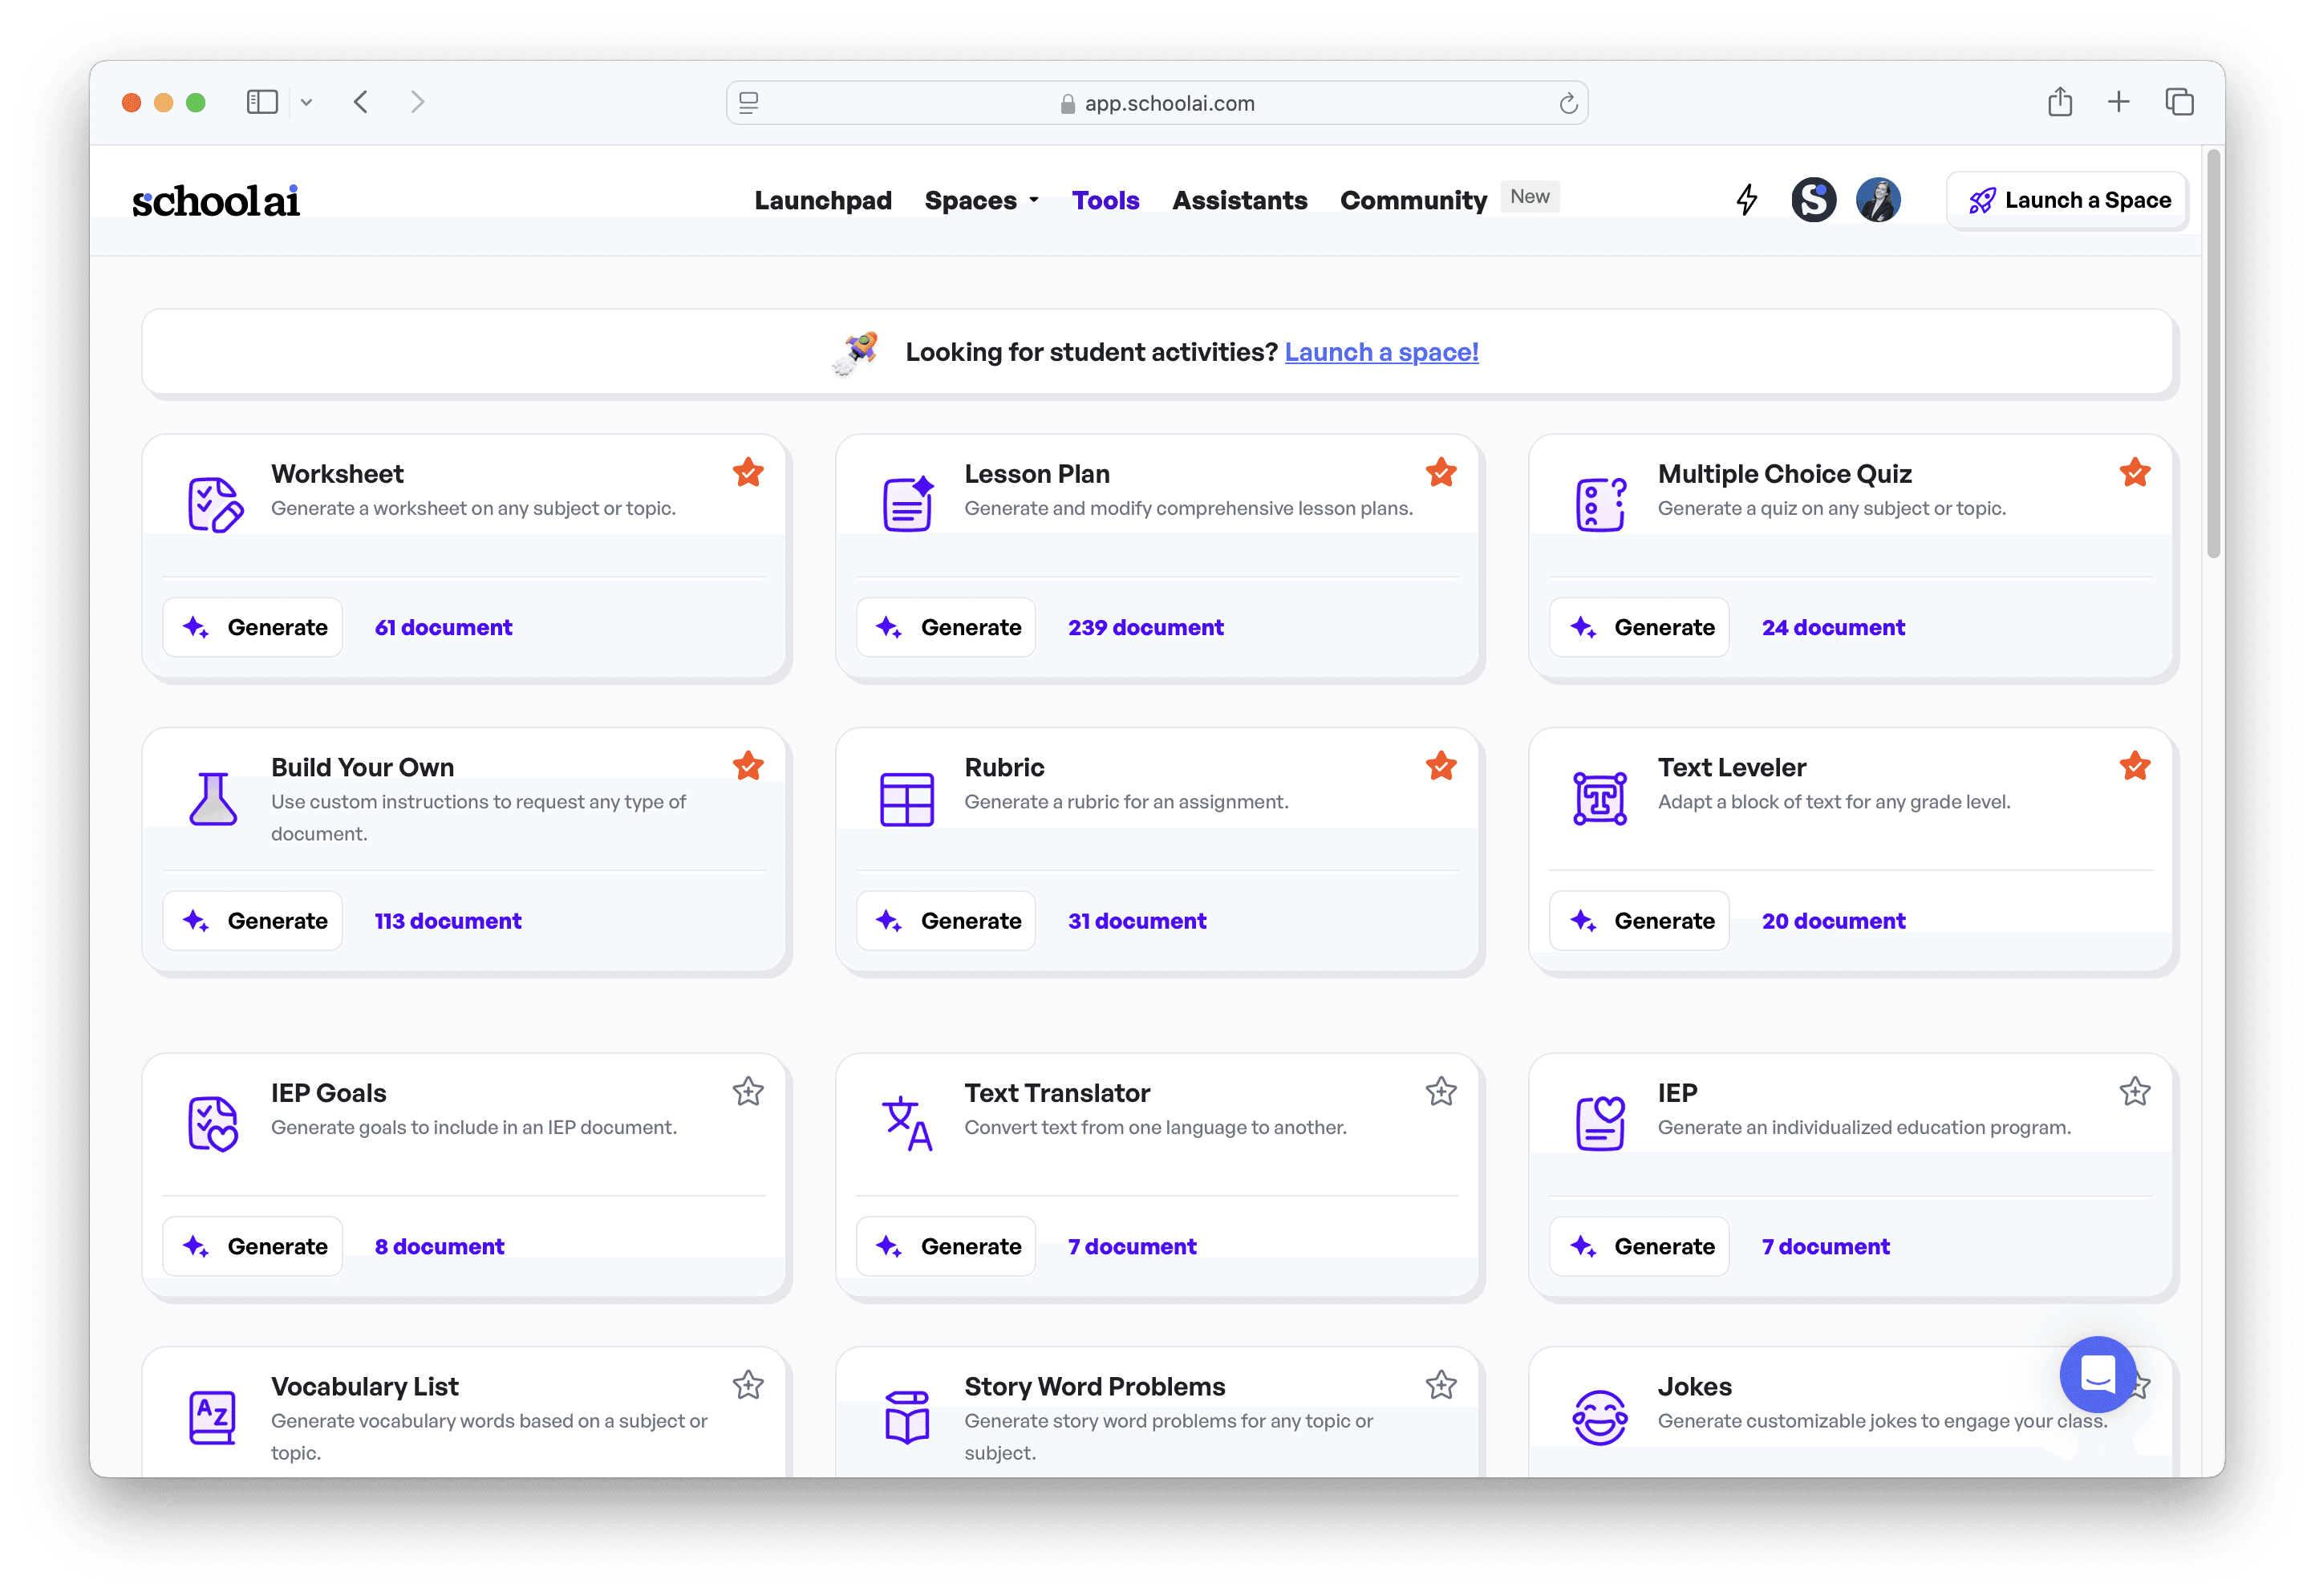The width and height of the screenshot is (2315, 1596).
Task: Click the Text Translator icon
Action: coord(906,1123)
